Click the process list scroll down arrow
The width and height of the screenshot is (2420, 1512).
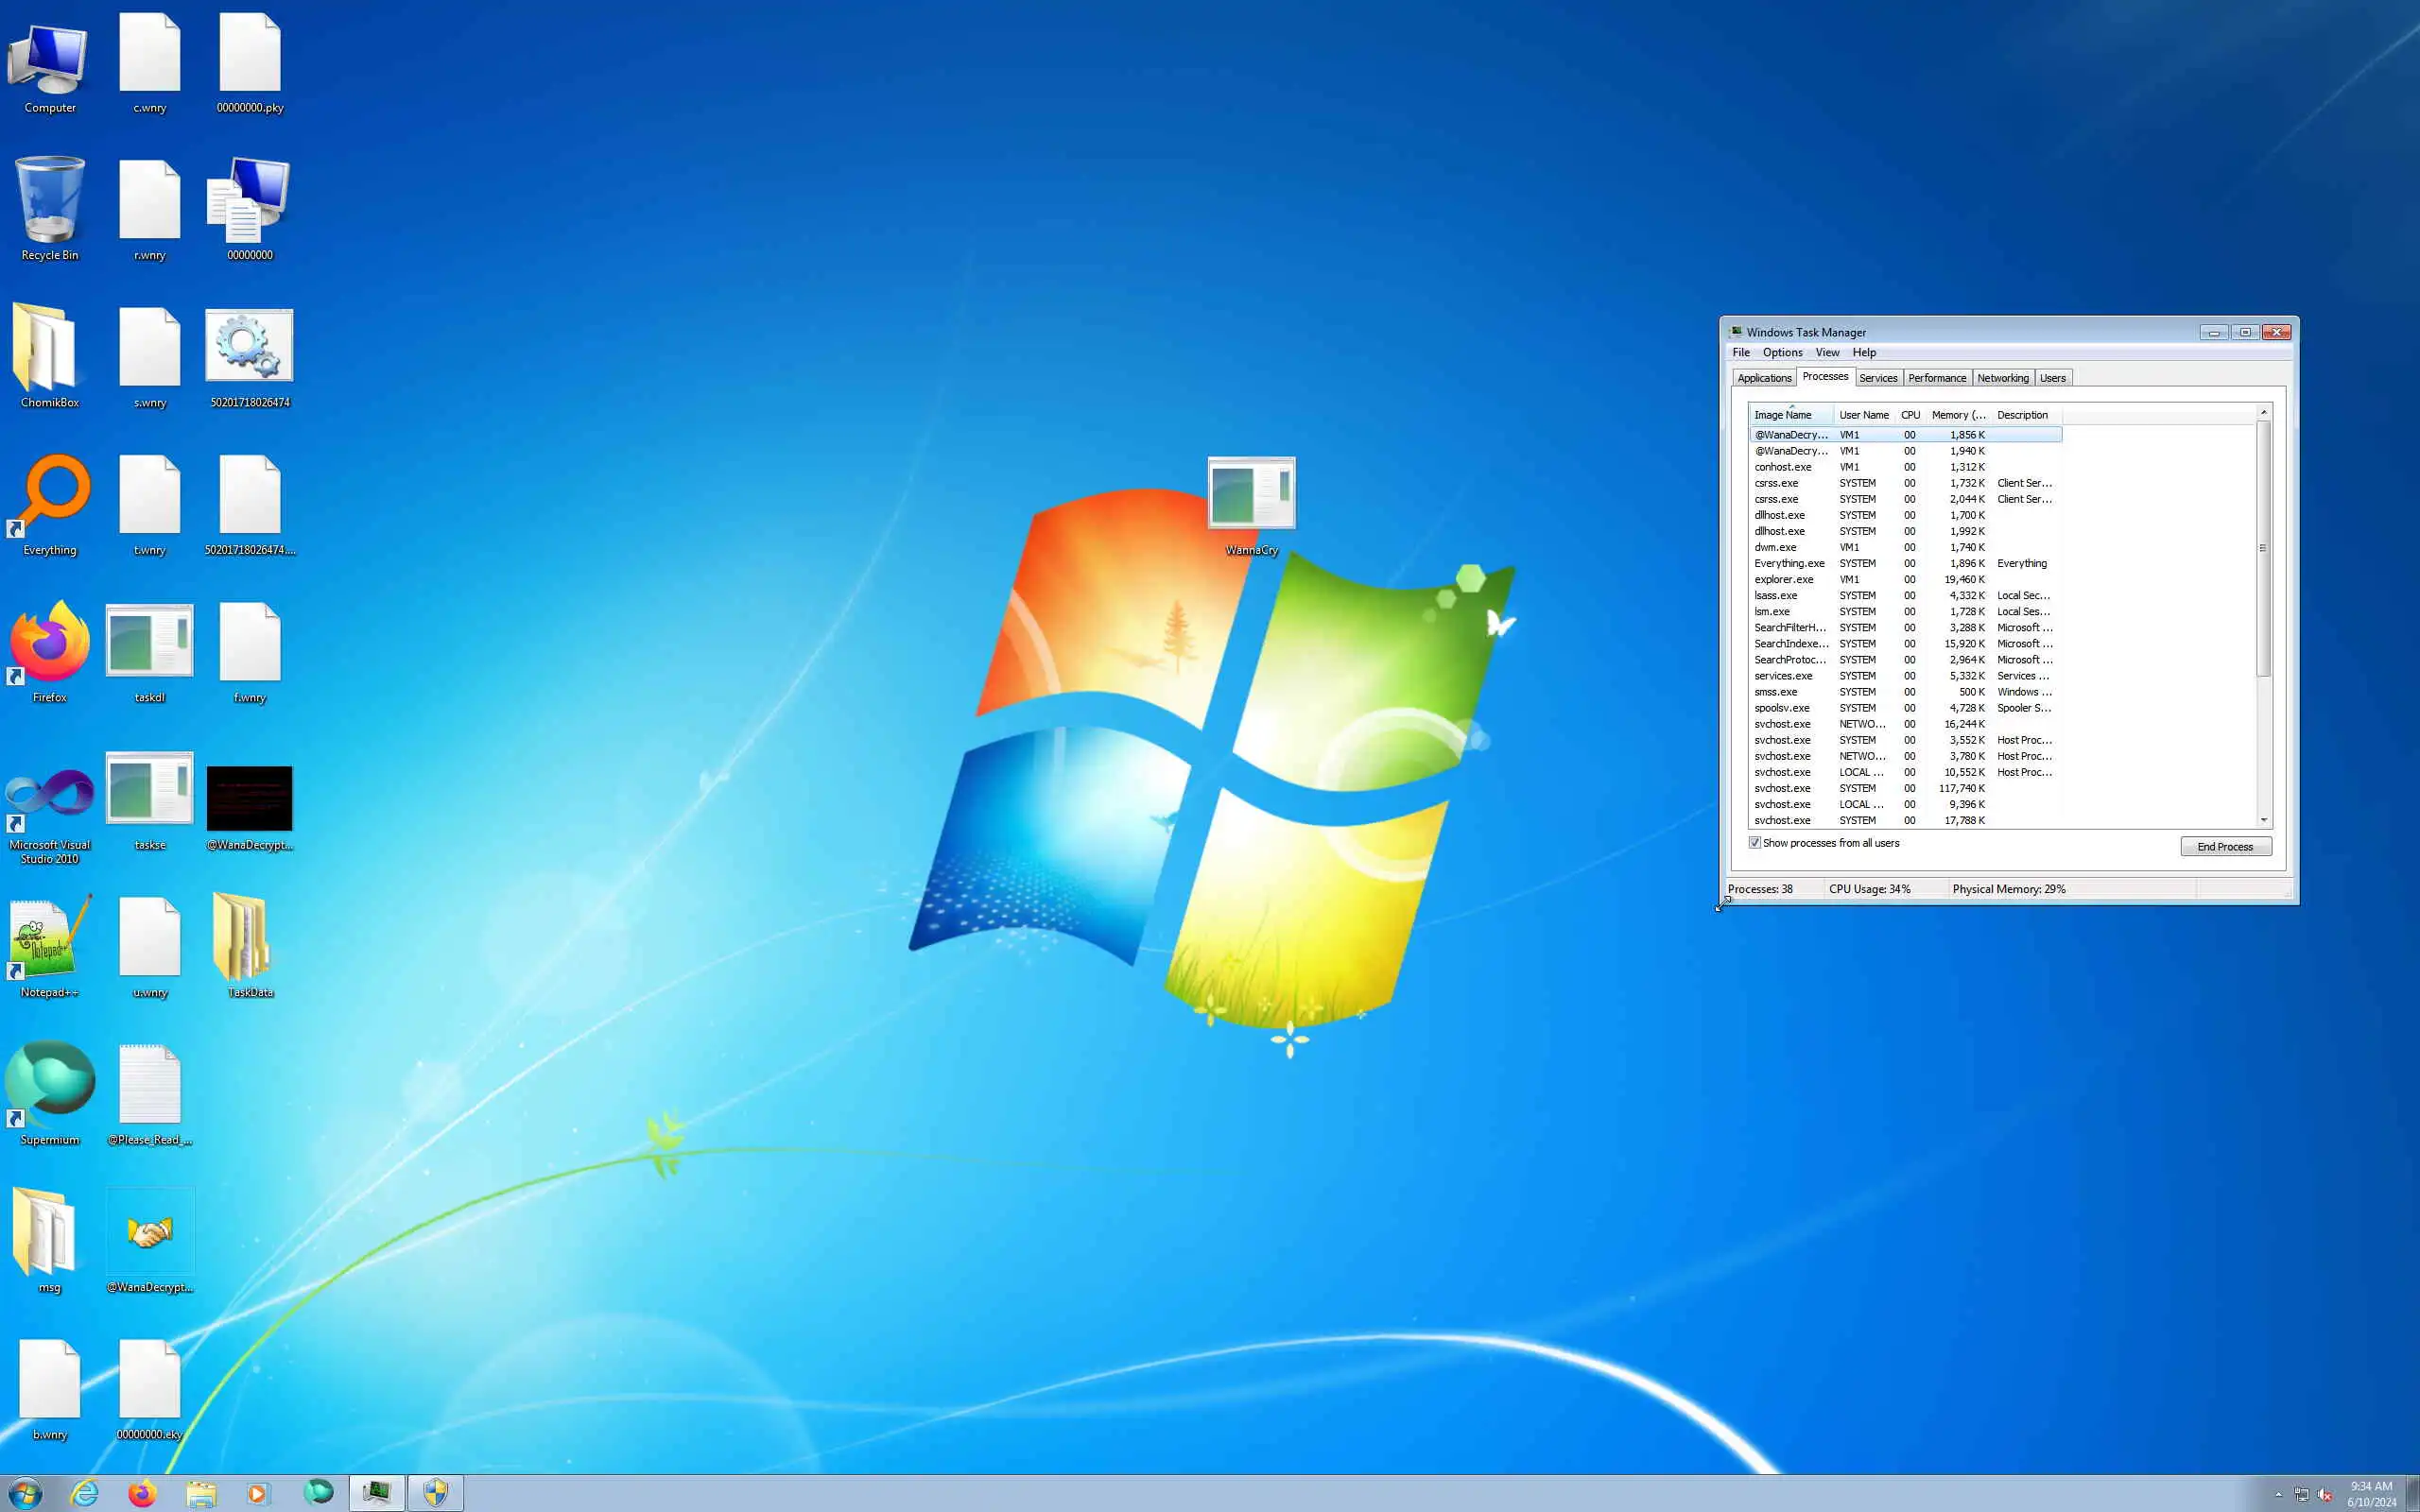click(2263, 820)
